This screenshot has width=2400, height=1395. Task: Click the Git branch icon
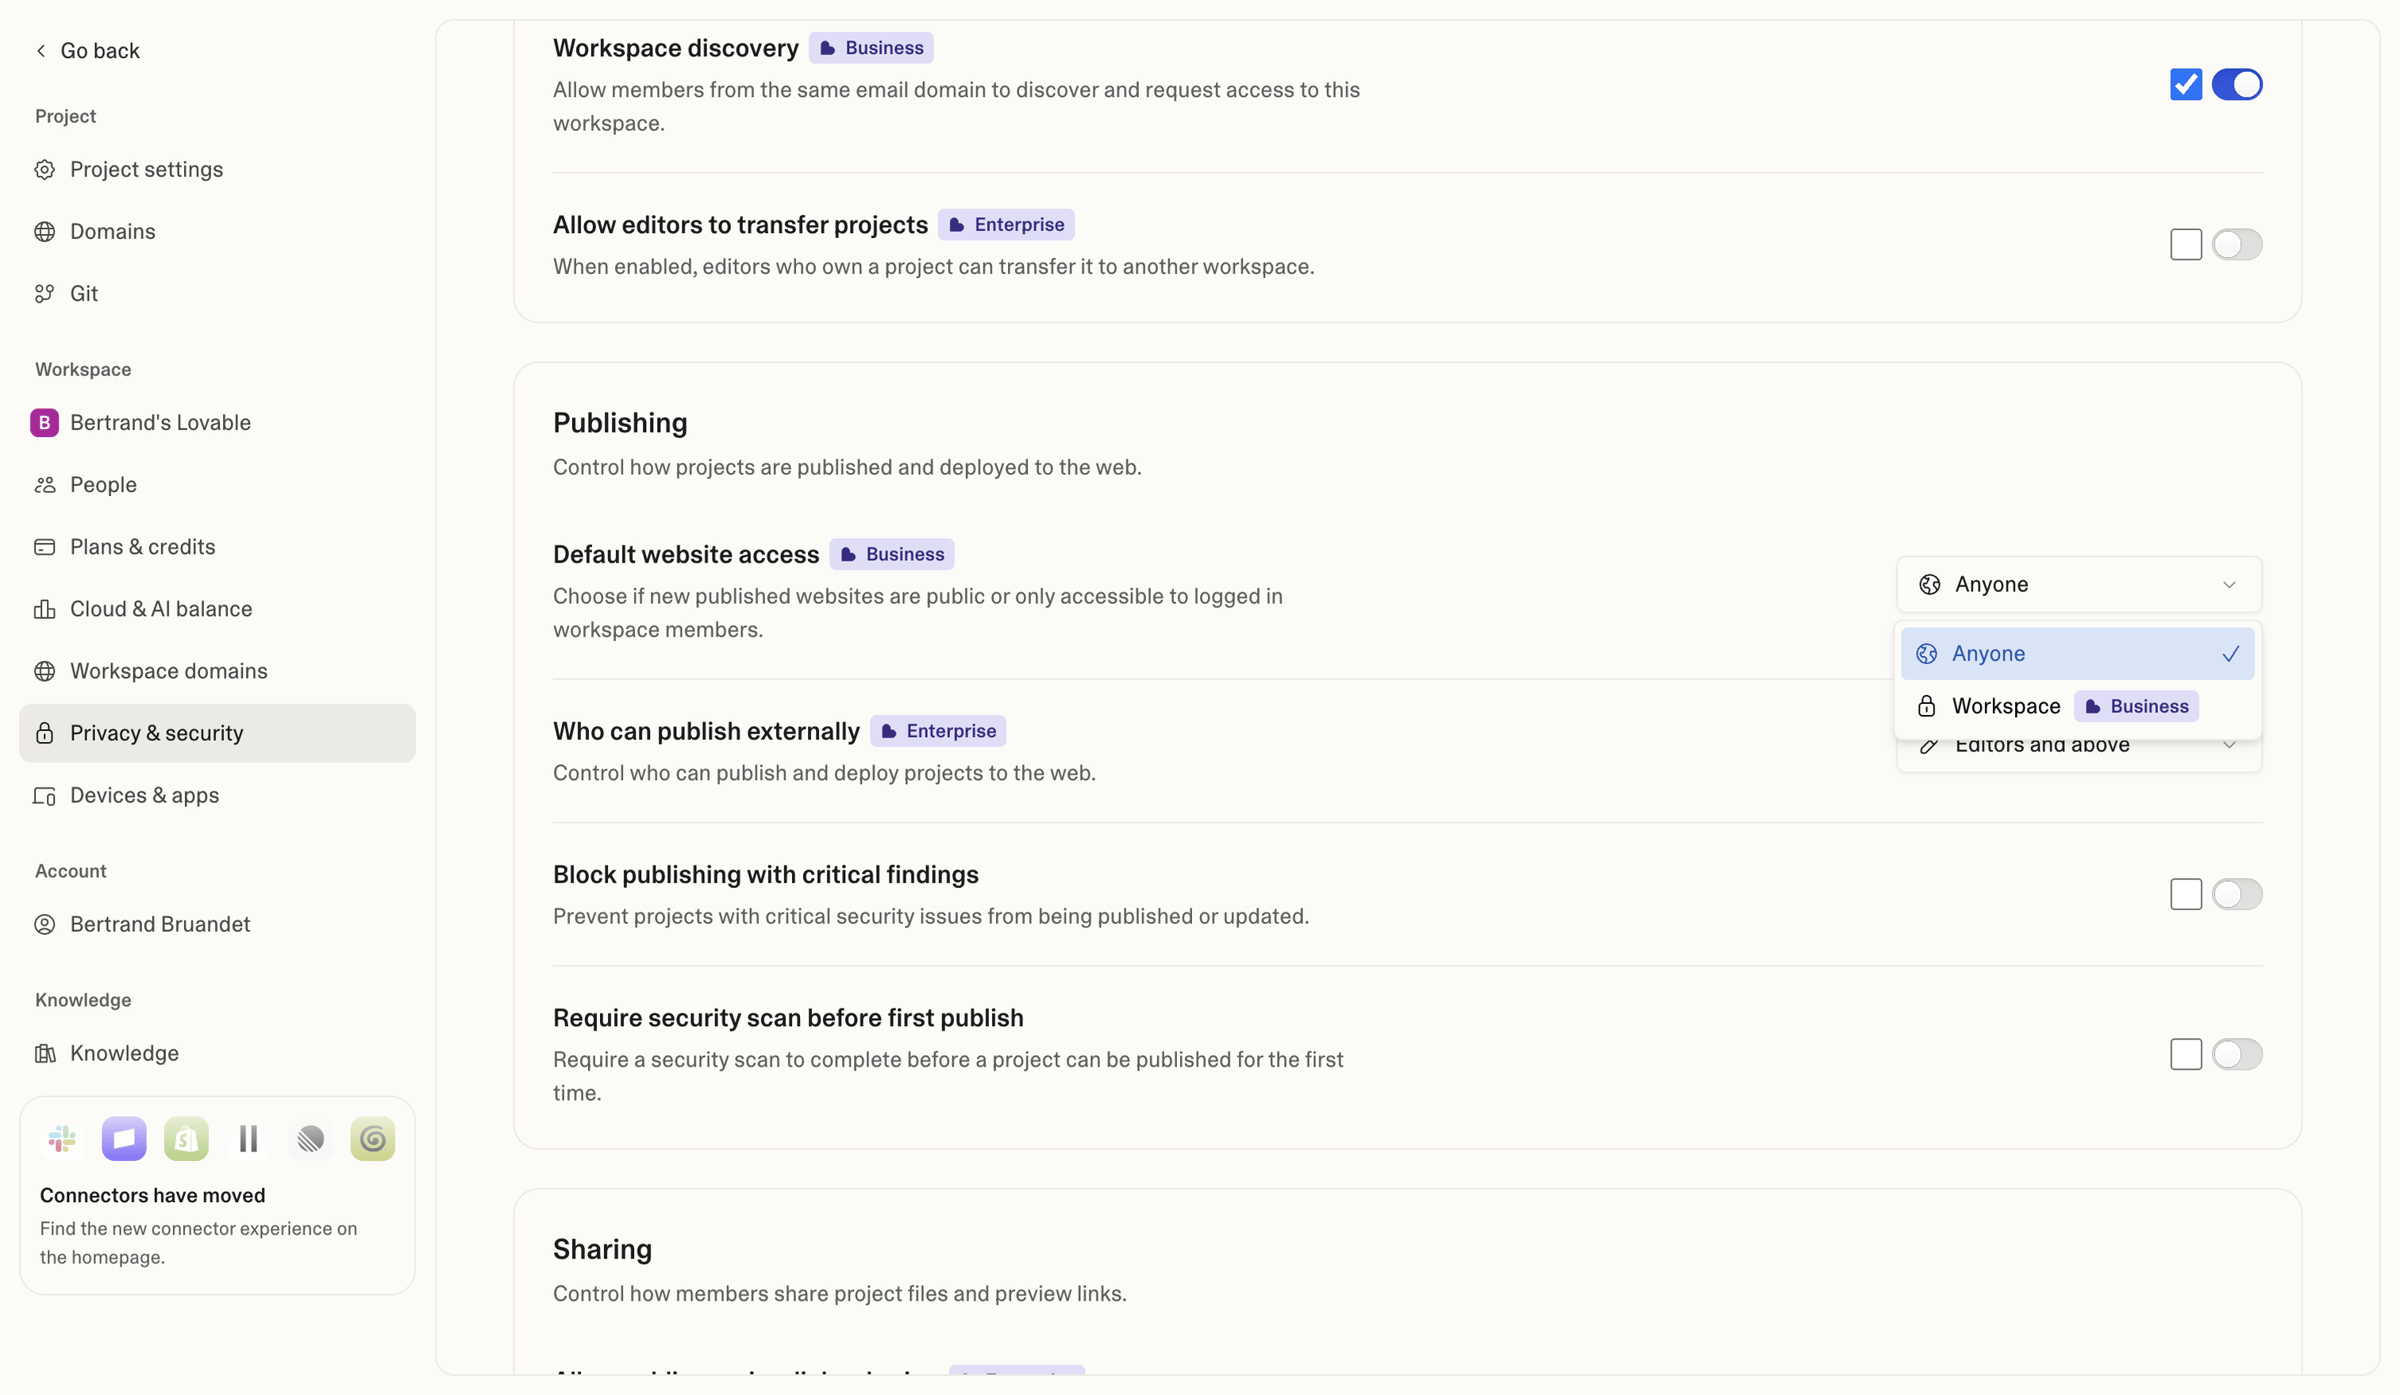coord(45,293)
